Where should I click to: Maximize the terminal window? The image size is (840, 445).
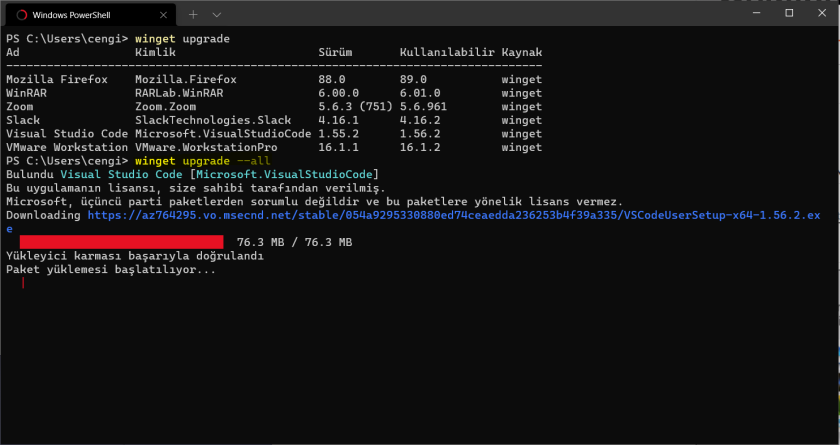[x=789, y=13]
